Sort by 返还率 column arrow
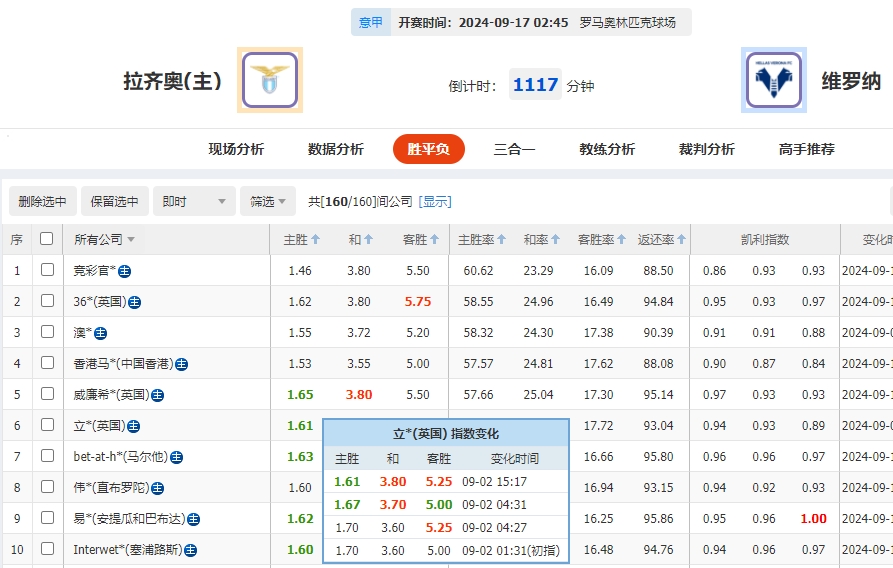Screen dimensions: 893x568 (x=682, y=240)
